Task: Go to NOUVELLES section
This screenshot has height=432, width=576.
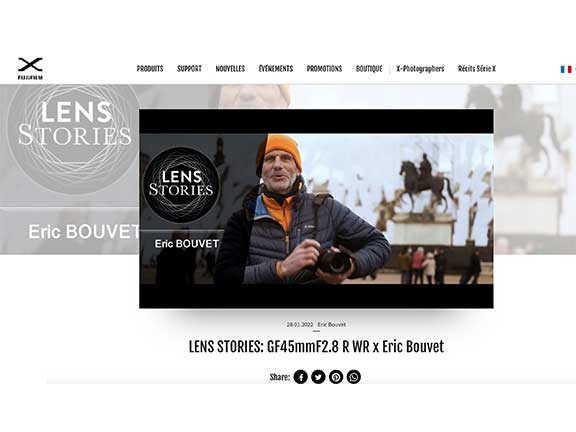Action: click(230, 69)
